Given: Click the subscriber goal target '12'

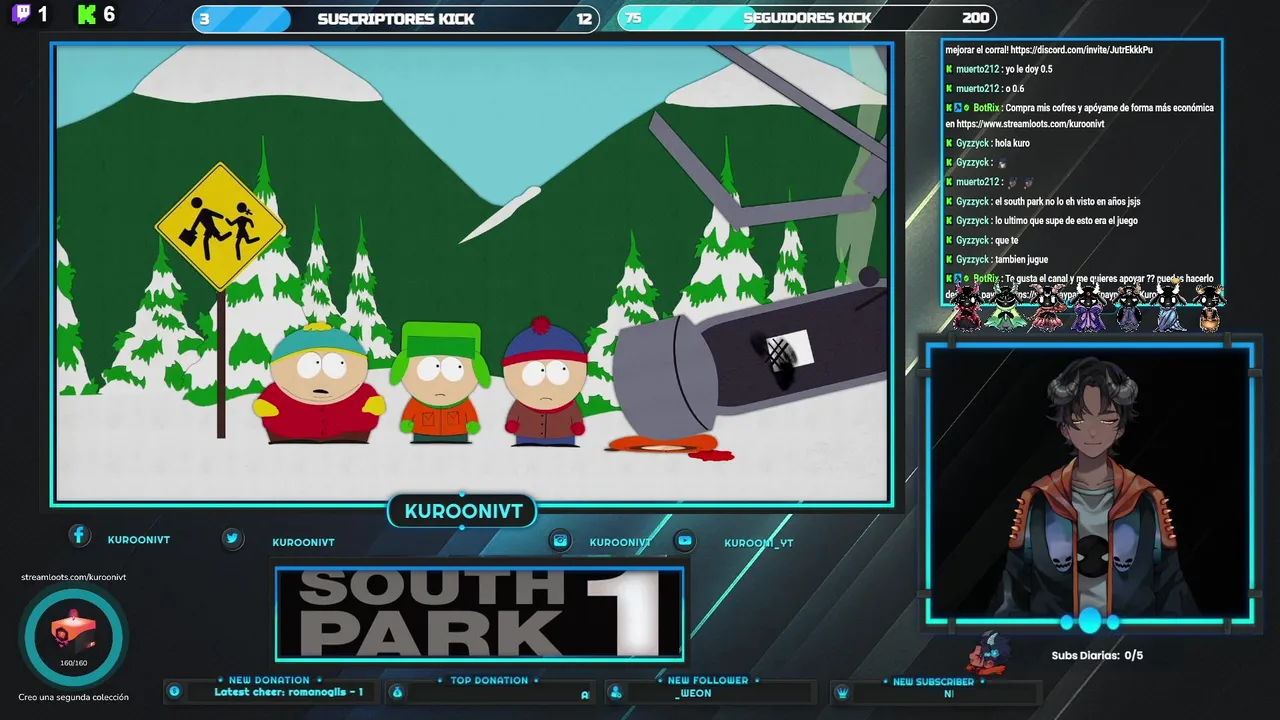Looking at the screenshot, I should click(584, 18).
